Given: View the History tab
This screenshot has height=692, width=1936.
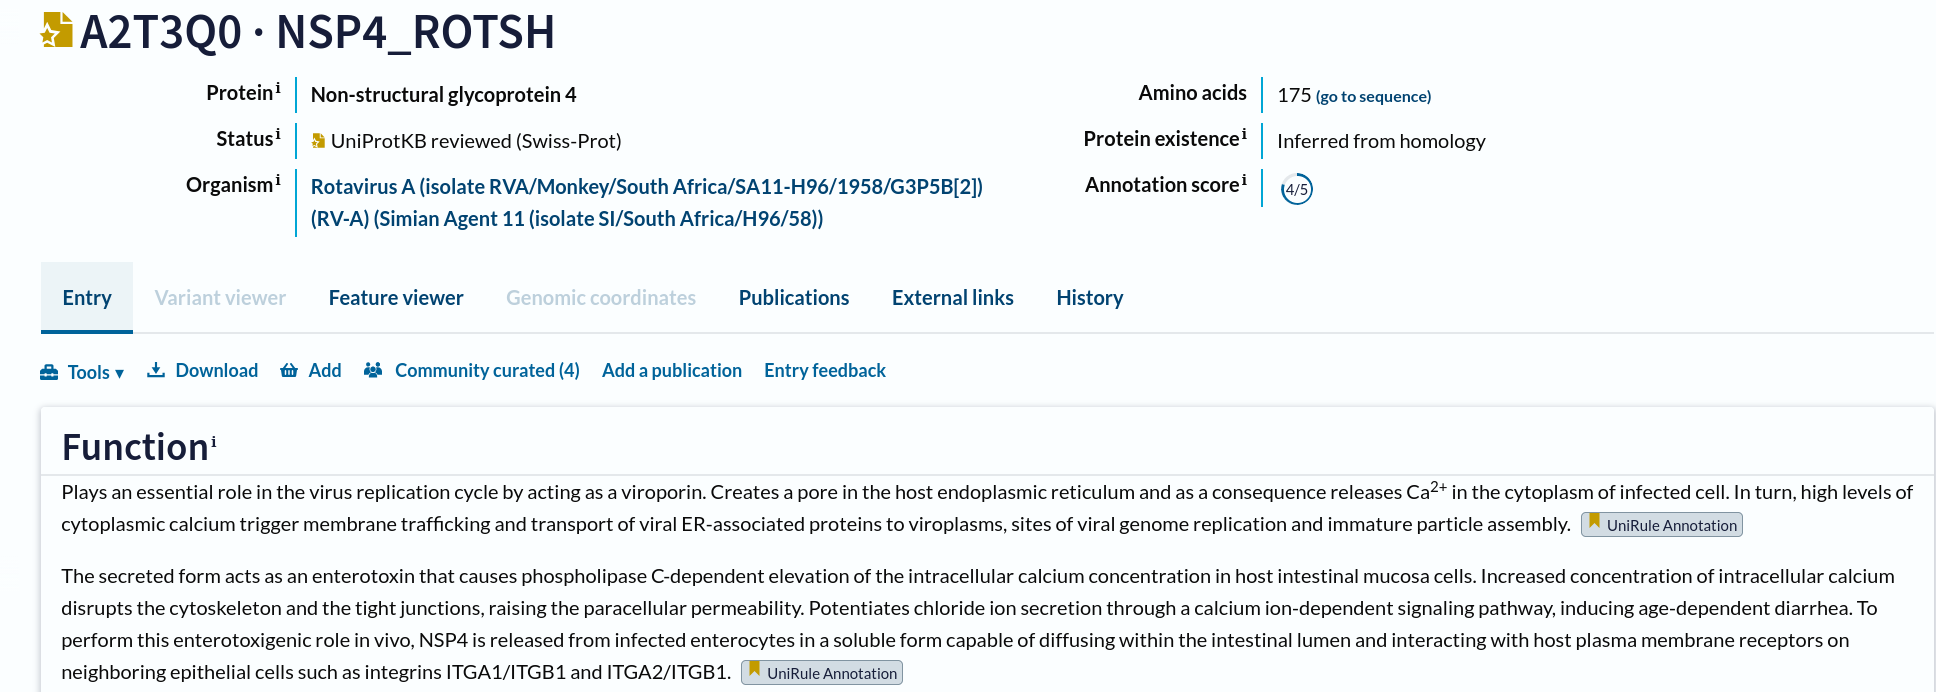Looking at the screenshot, I should coord(1090,298).
